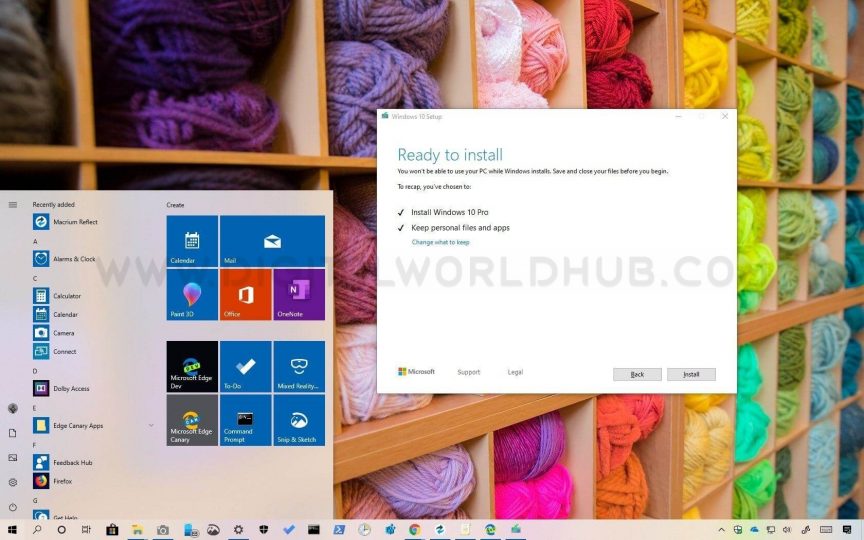Click the Power icon in Start menu
Image resolution: width=864 pixels, height=540 pixels.
coord(13,507)
